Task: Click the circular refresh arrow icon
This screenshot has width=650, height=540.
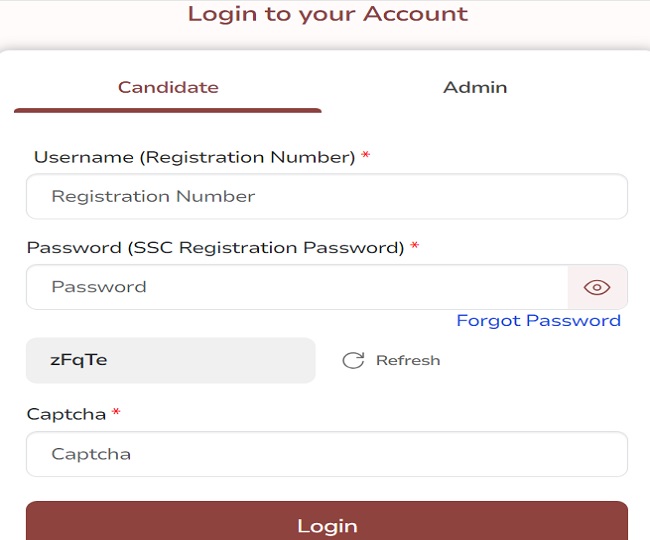Action: coord(353,360)
